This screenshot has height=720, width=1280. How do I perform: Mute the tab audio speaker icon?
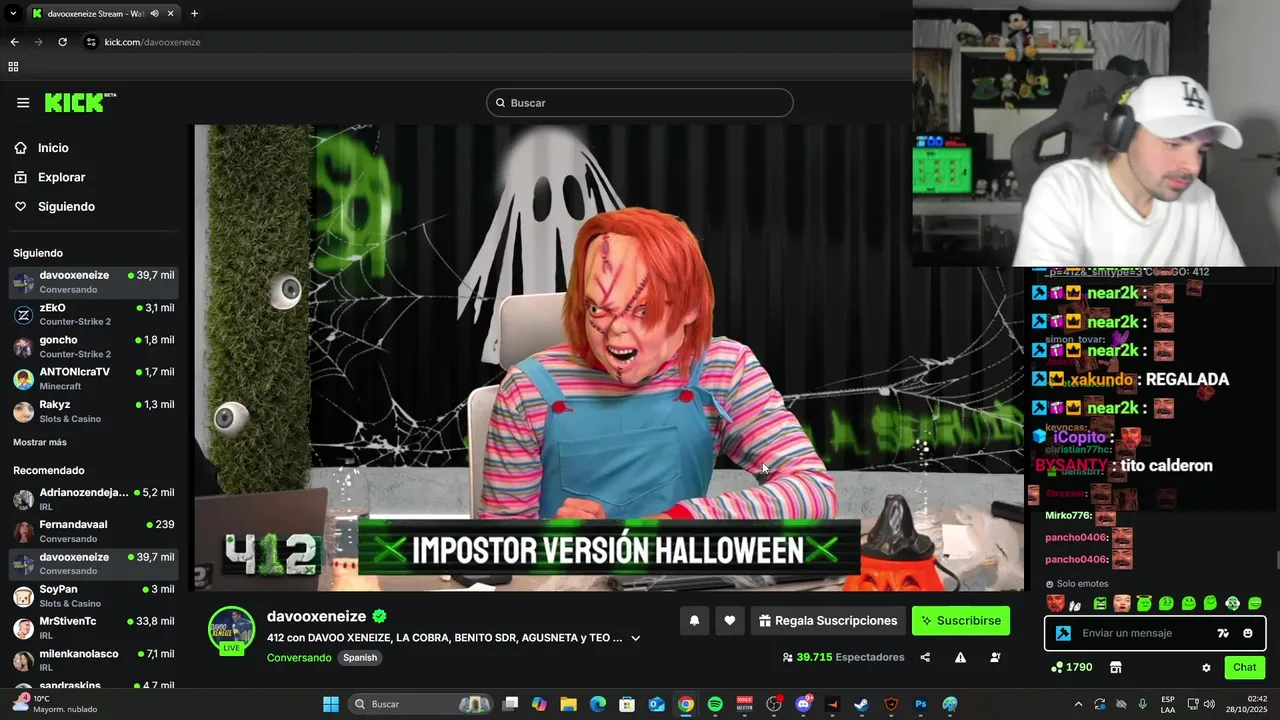click(x=154, y=14)
